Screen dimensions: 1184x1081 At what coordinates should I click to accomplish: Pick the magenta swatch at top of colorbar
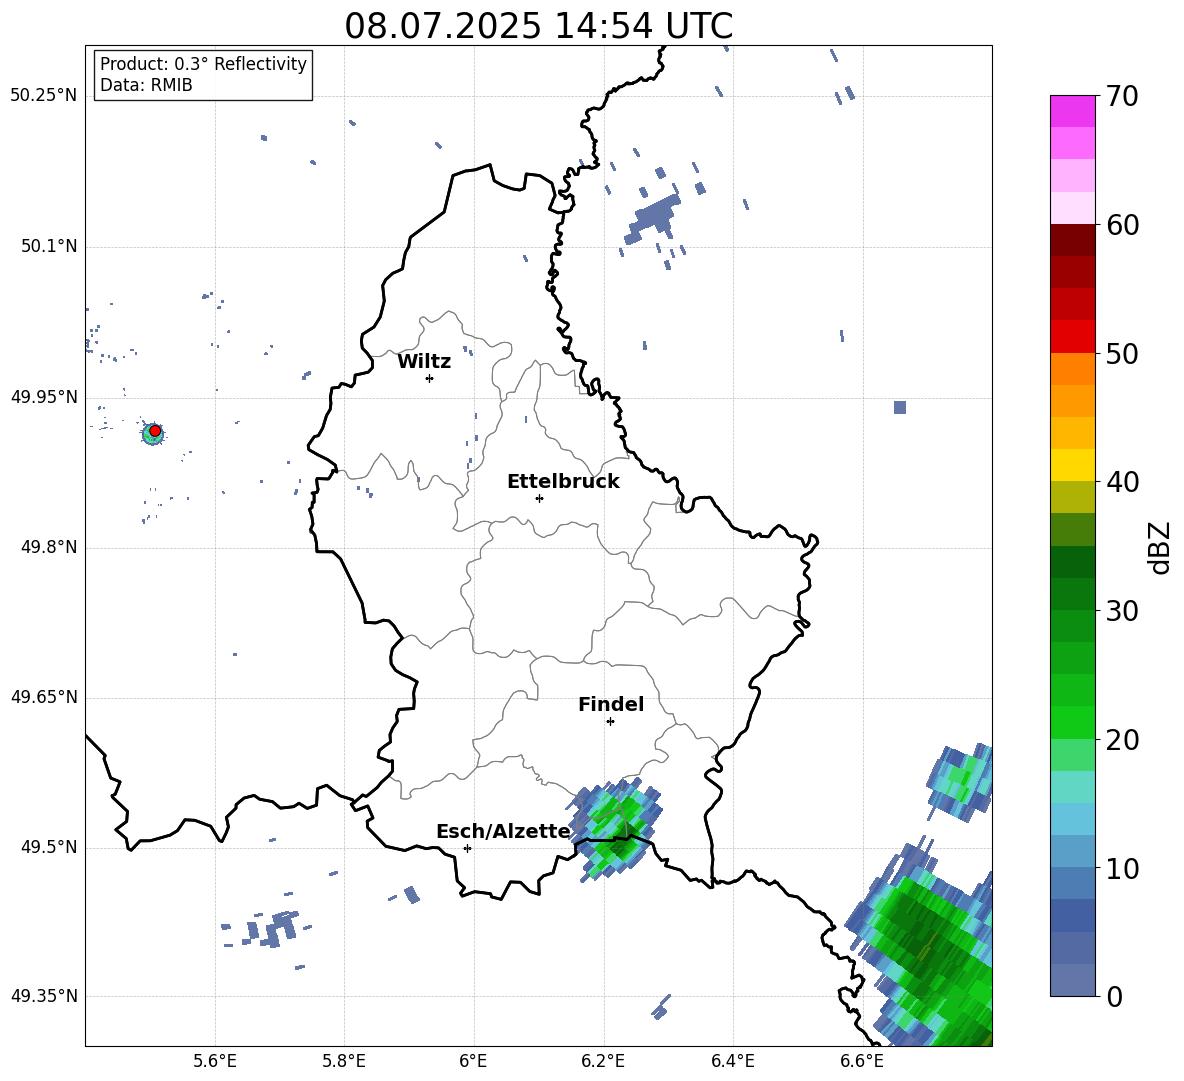click(x=1072, y=111)
